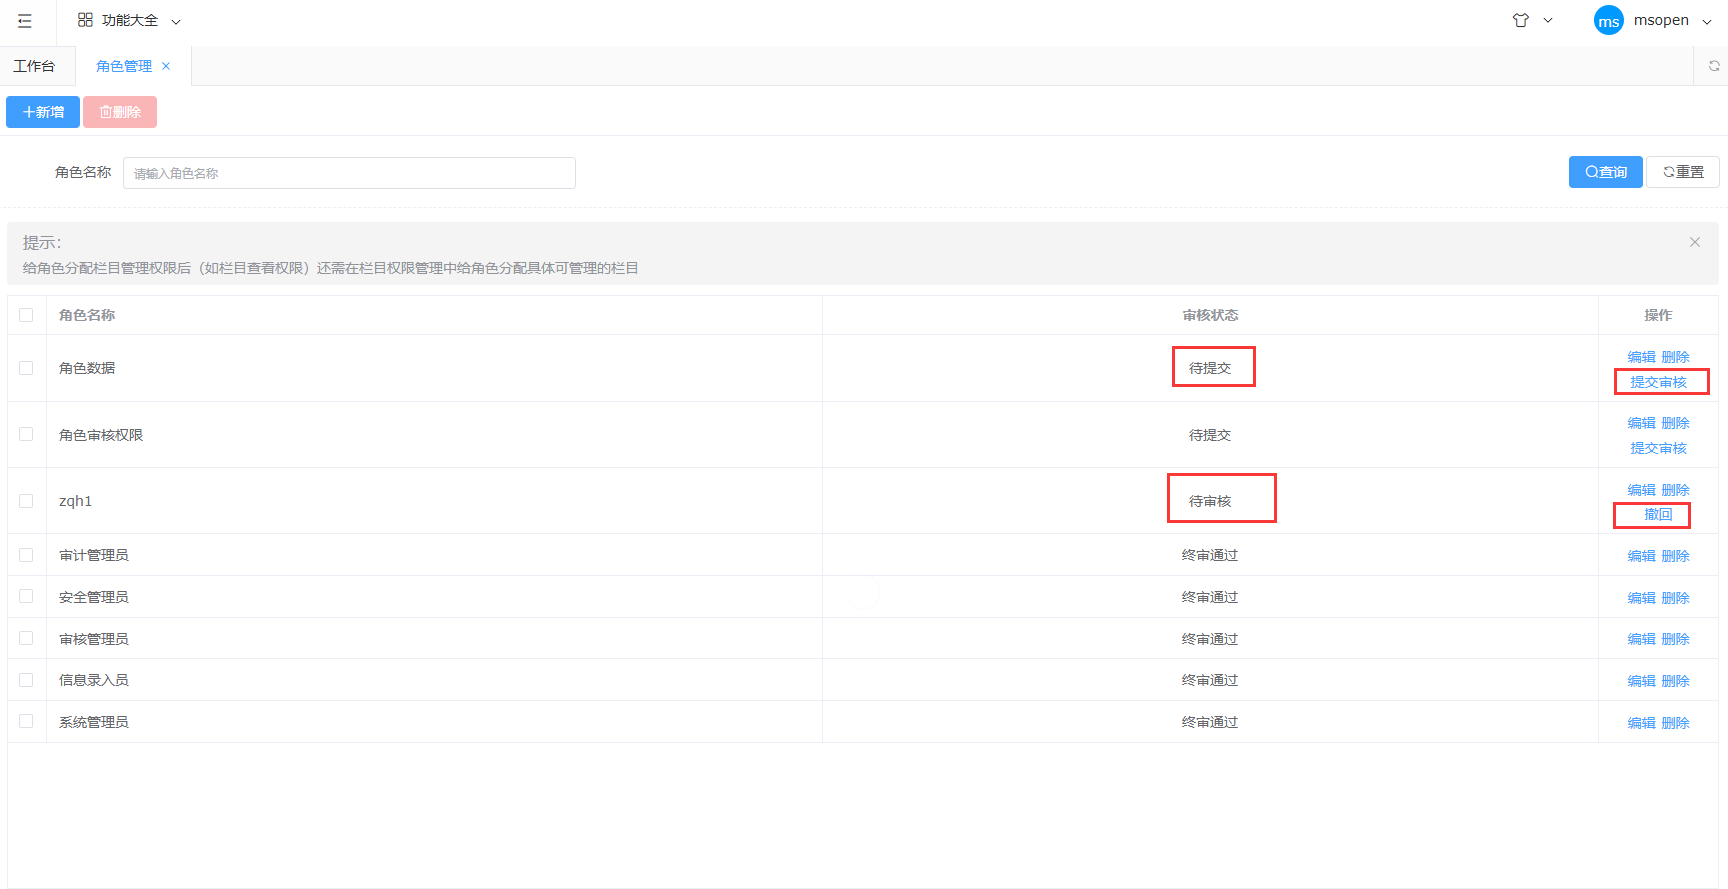The image size is (1728, 889).
Task: Click the 新增 add button
Action: (43, 112)
